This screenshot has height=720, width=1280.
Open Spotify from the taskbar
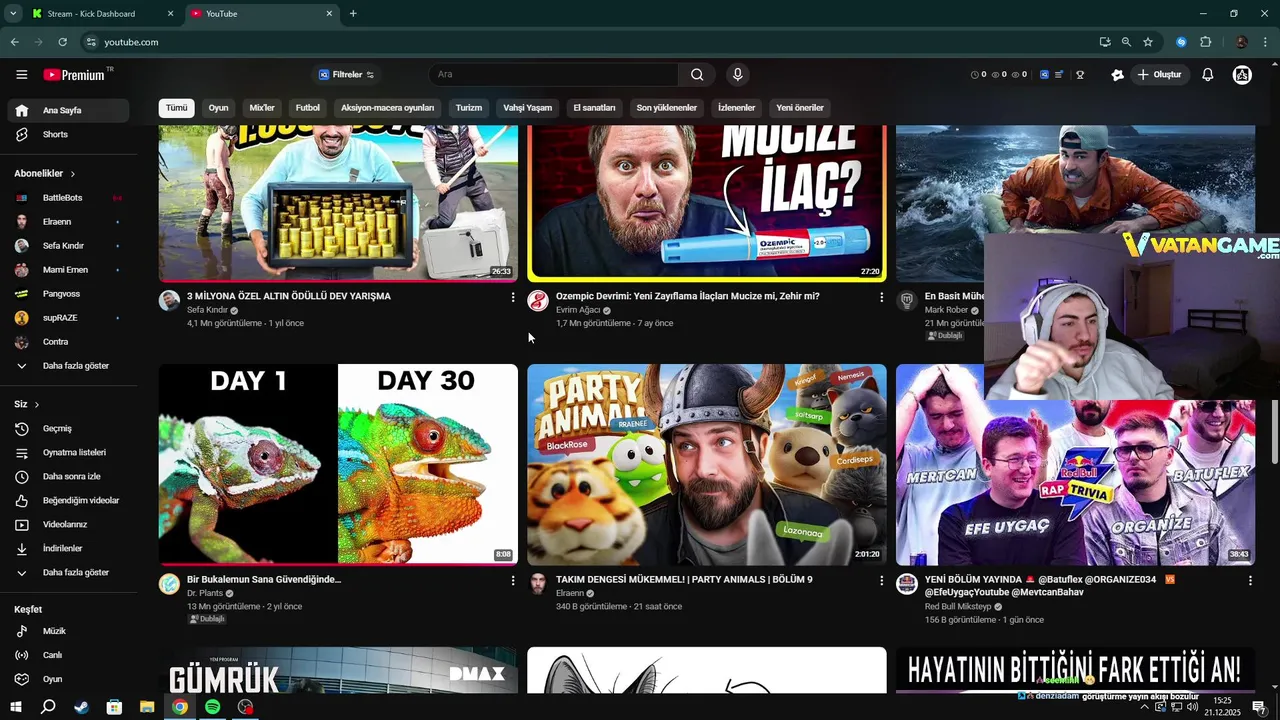[x=212, y=707]
